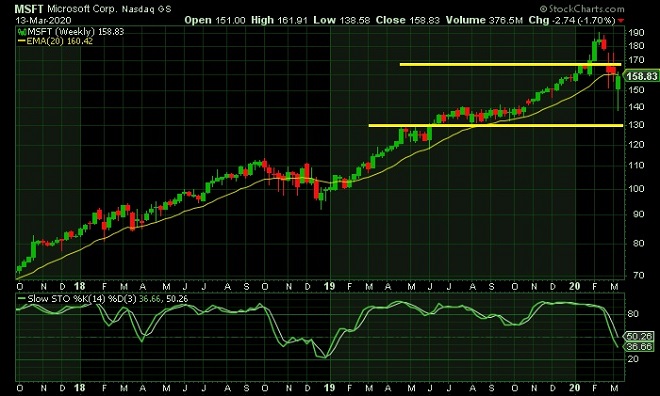
Task: Click the MSFT ticker symbol in header
Action: click(29, 9)
